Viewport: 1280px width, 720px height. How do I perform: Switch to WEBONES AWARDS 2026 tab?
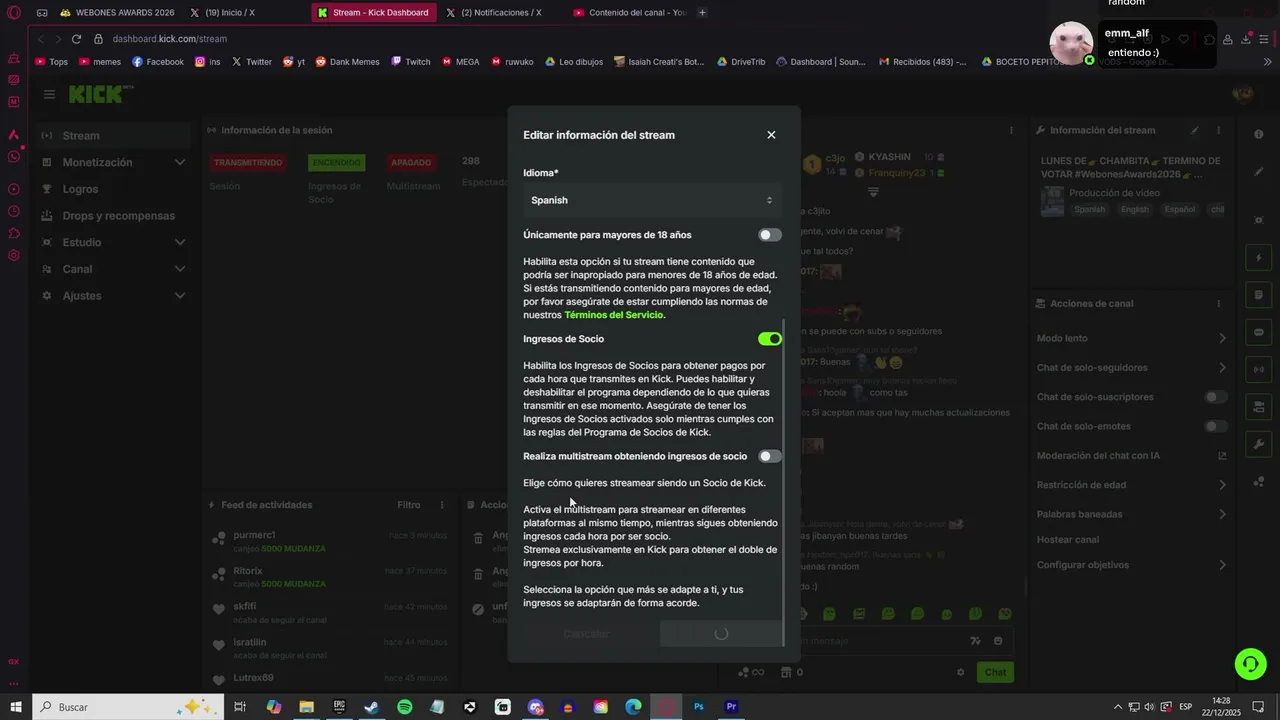point(116,12)
